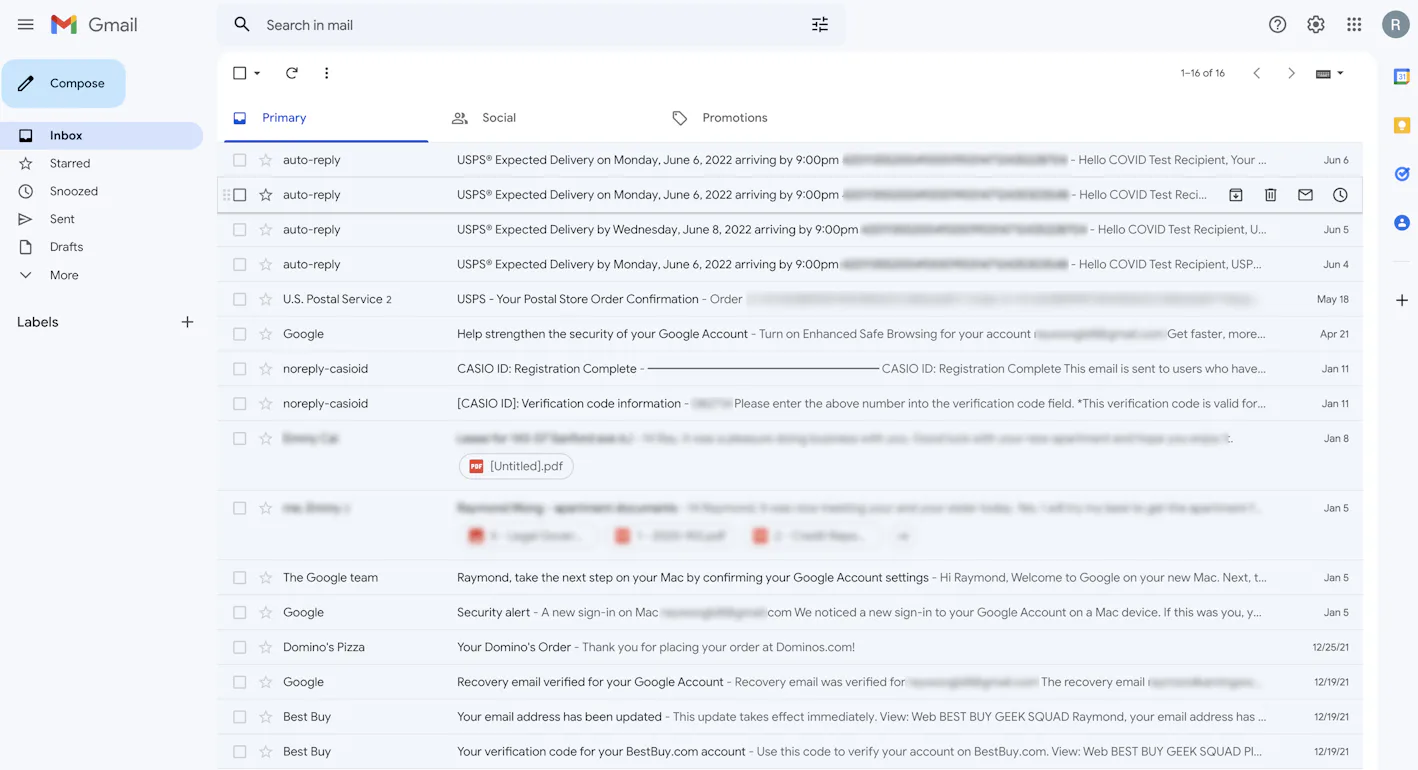
Task: Refresh the inbox
Action: coord(291,73)
